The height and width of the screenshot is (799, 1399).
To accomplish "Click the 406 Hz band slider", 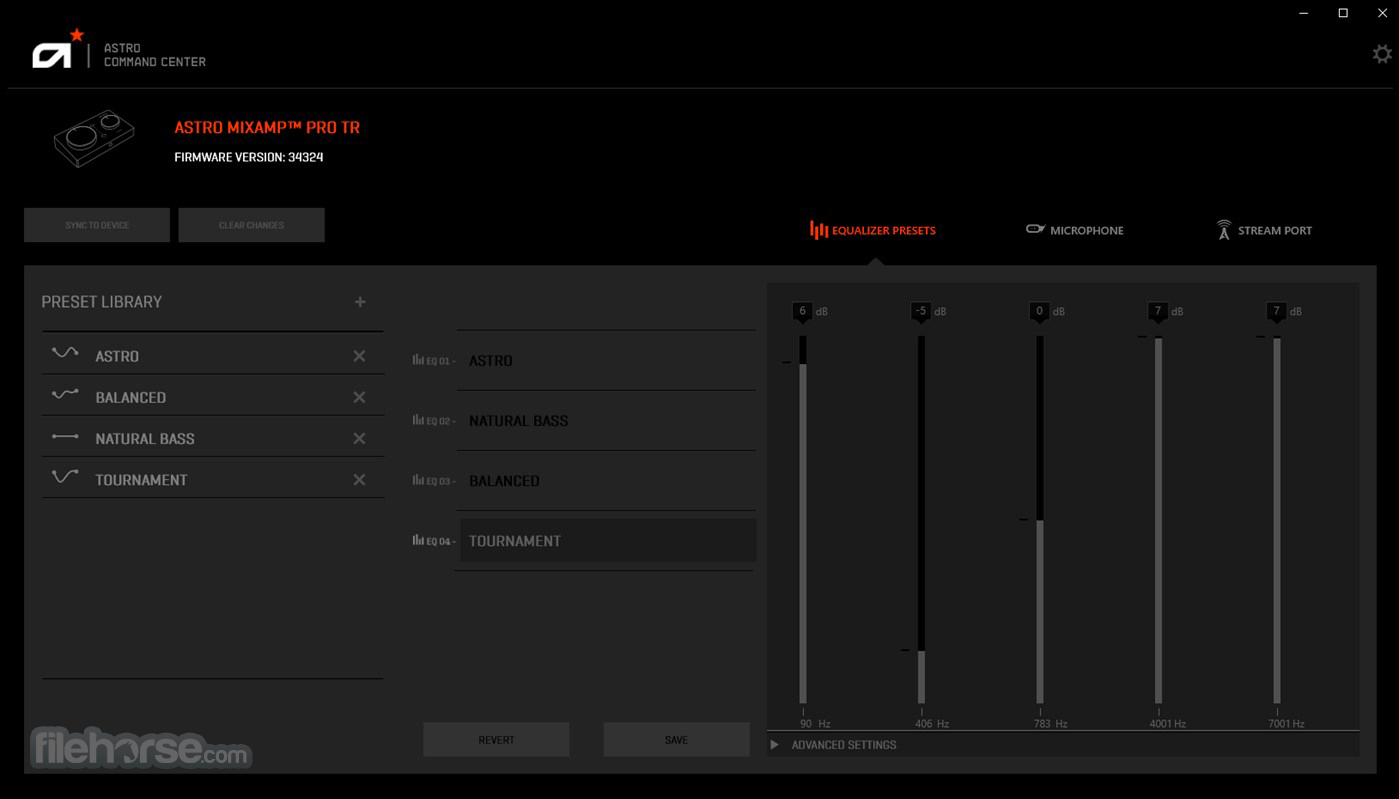I will (921, 520).
